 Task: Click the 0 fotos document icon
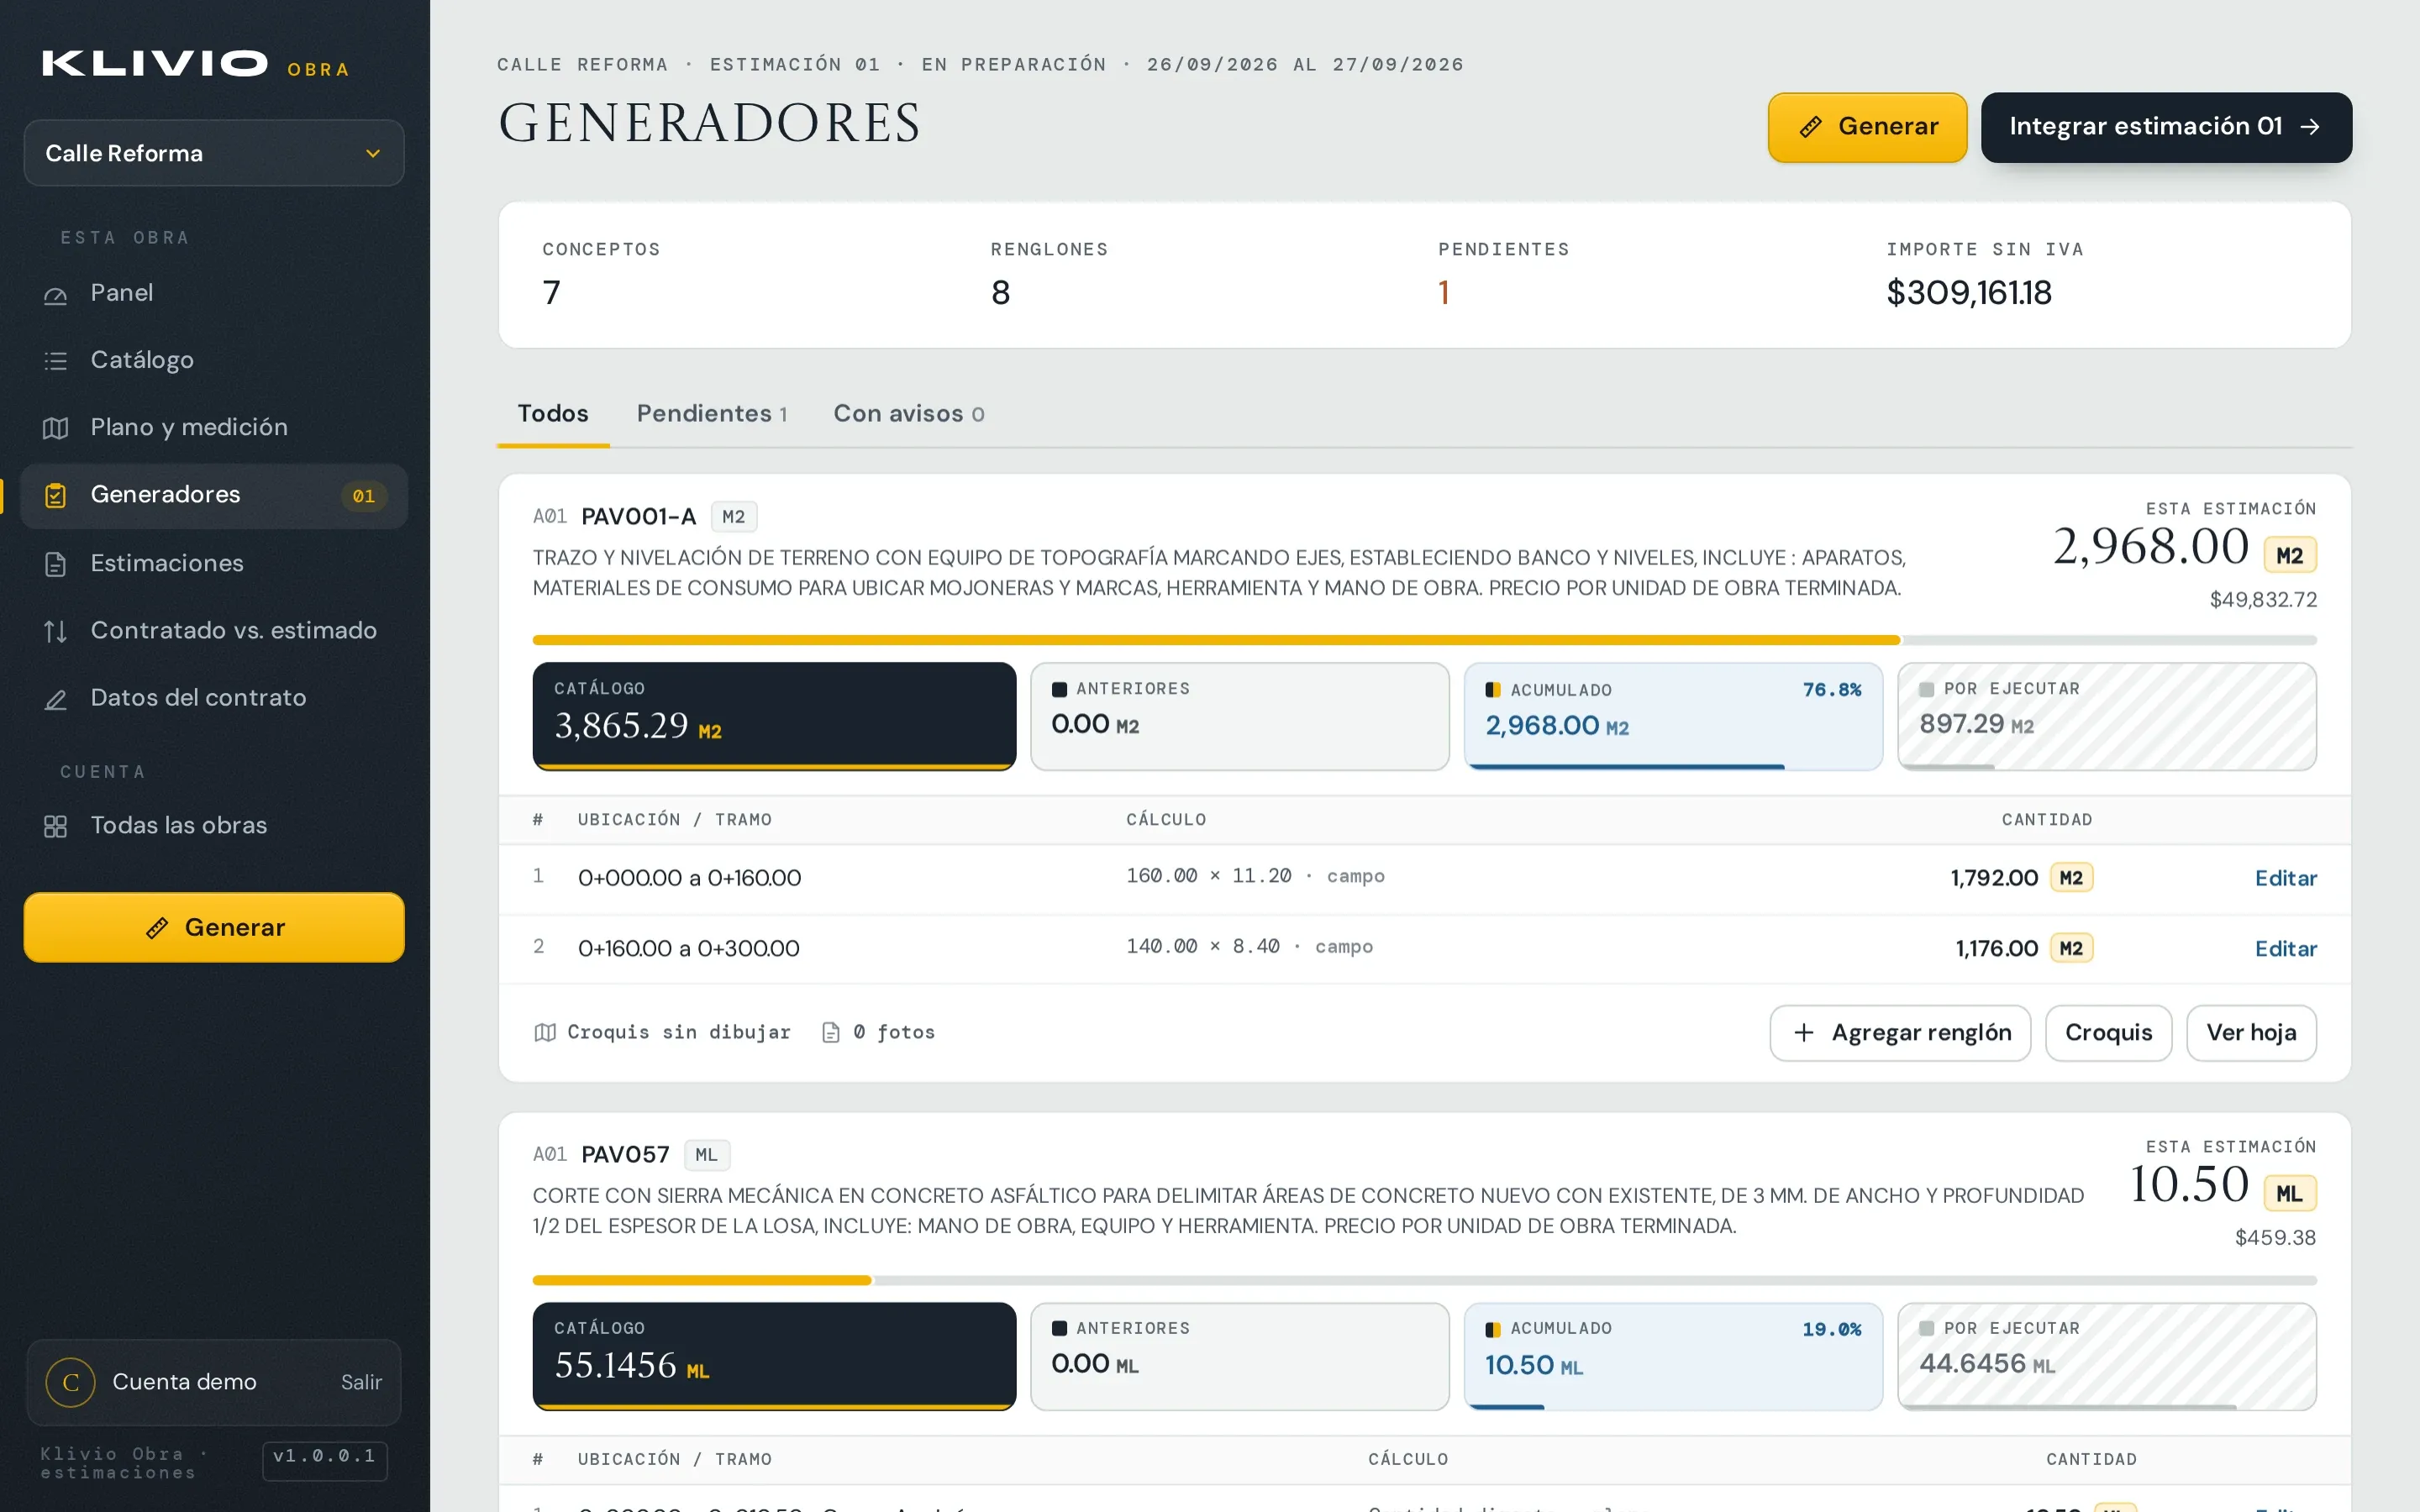pyautogui.click(x=831, y=1032)
